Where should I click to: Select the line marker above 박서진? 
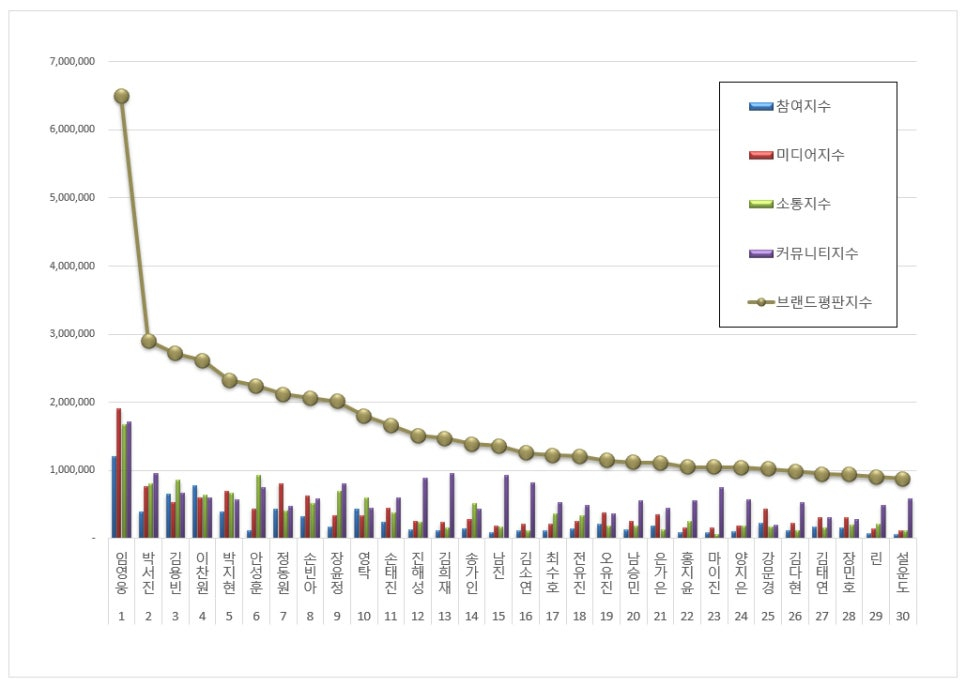(148, 341)
